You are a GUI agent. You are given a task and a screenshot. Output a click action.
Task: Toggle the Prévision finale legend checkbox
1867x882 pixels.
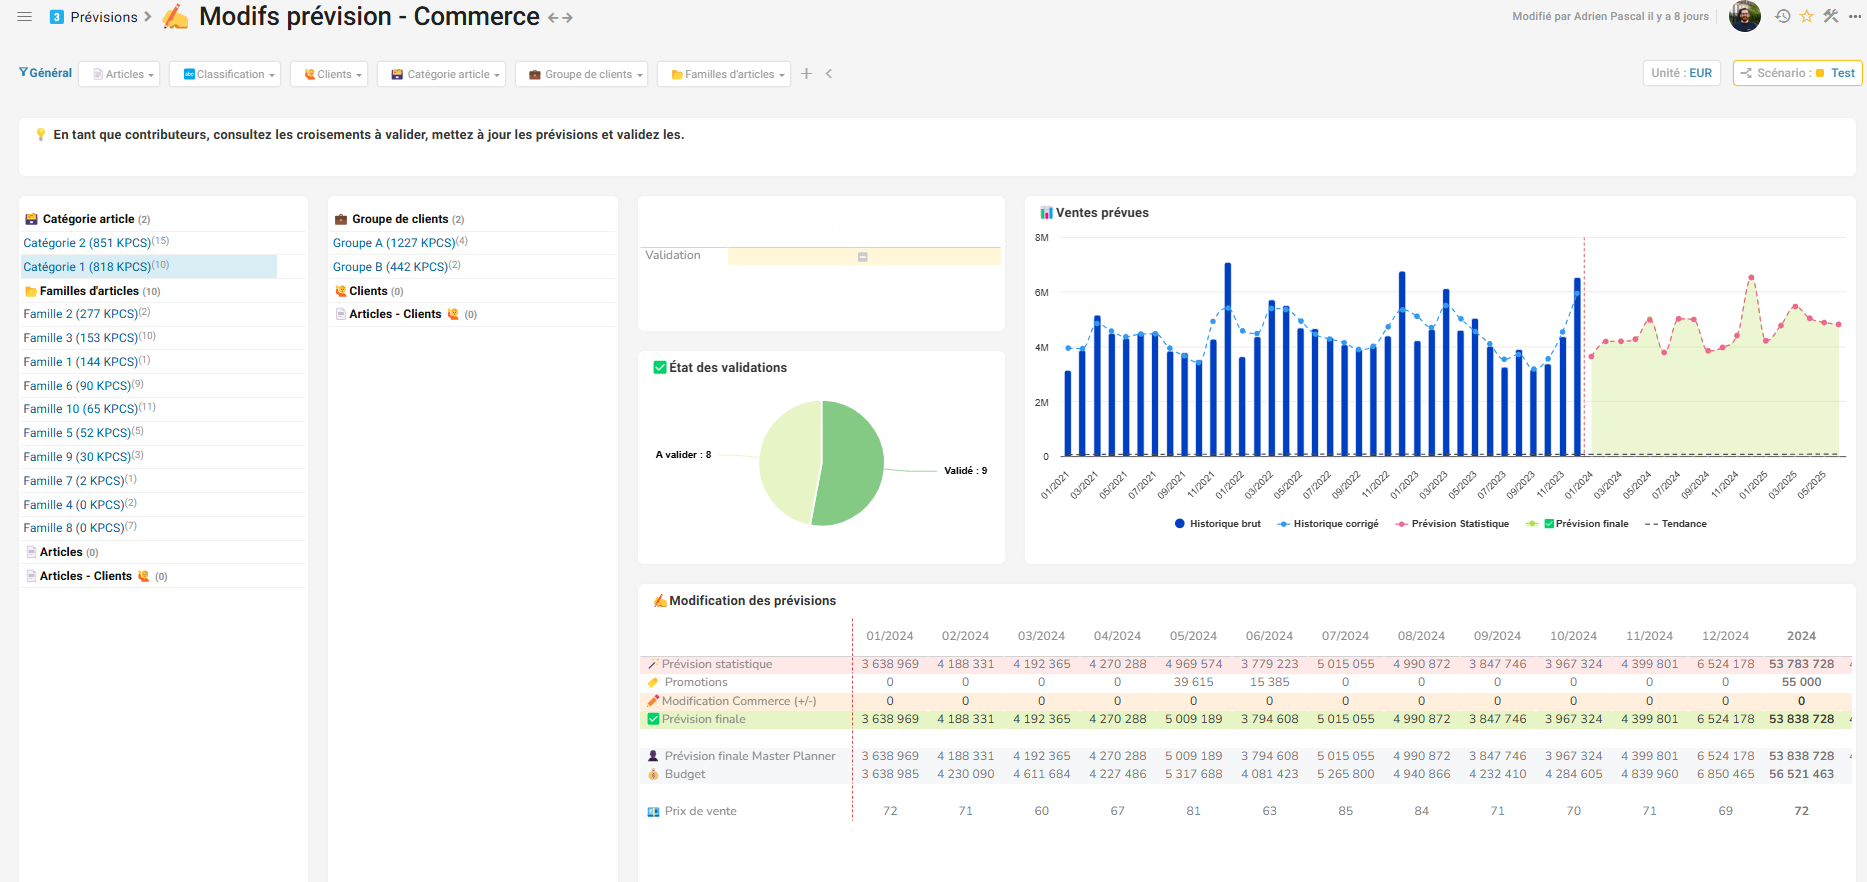pyautogui.click(x=1549, y=524)
